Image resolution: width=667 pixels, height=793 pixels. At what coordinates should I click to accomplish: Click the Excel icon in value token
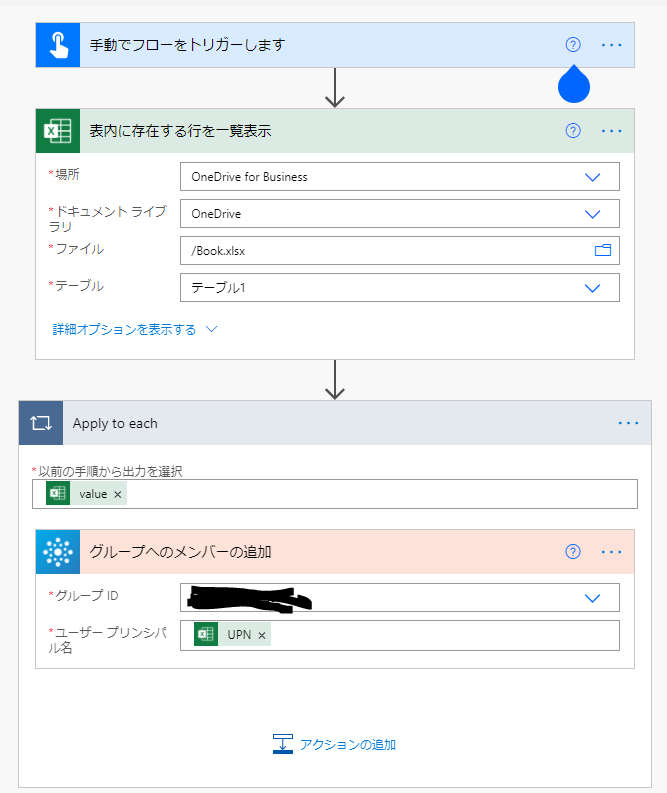point(58,494)
